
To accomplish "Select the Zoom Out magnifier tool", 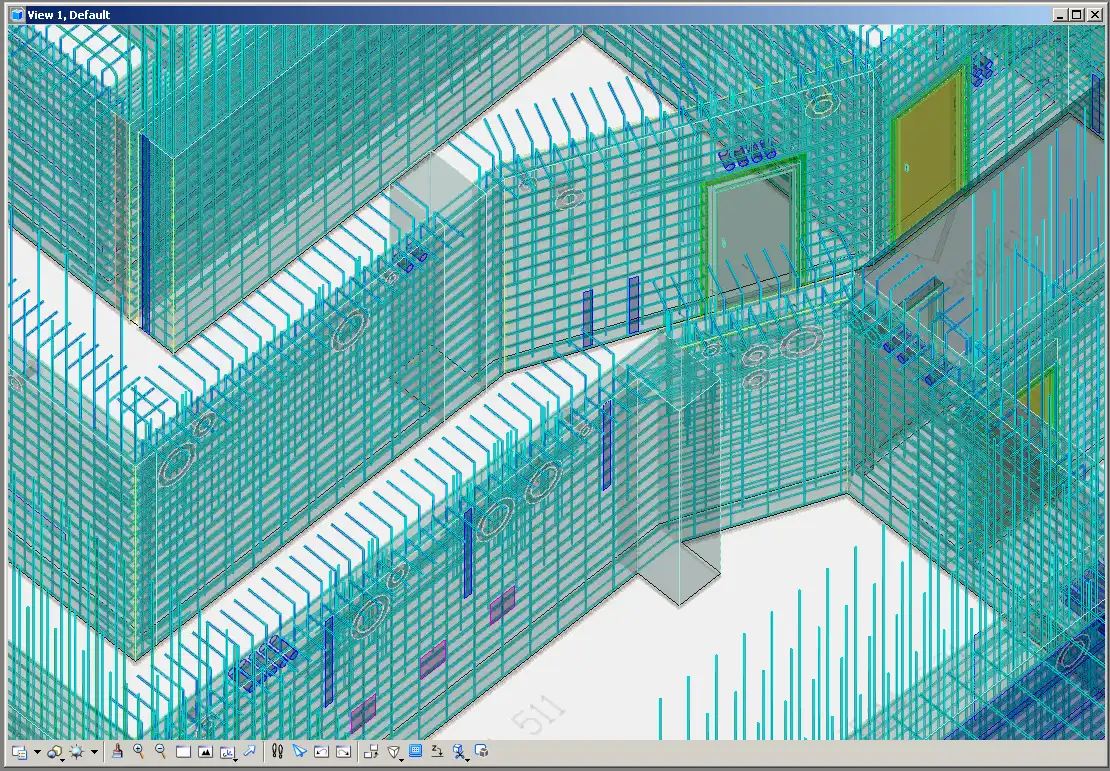I will (x=161, y=751).
